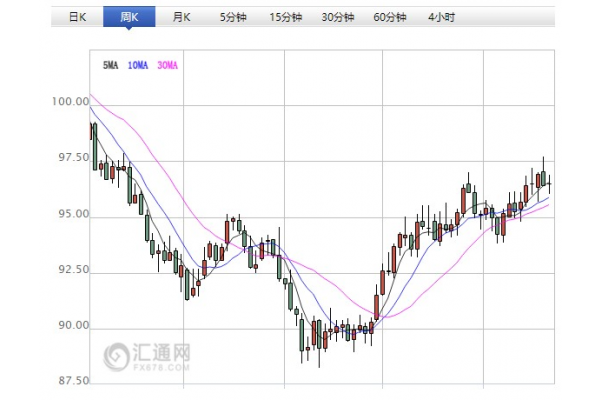Open the 60分钟 interval tab
Viewport: 602px width, 400px height.
click(x=390, y=17)
